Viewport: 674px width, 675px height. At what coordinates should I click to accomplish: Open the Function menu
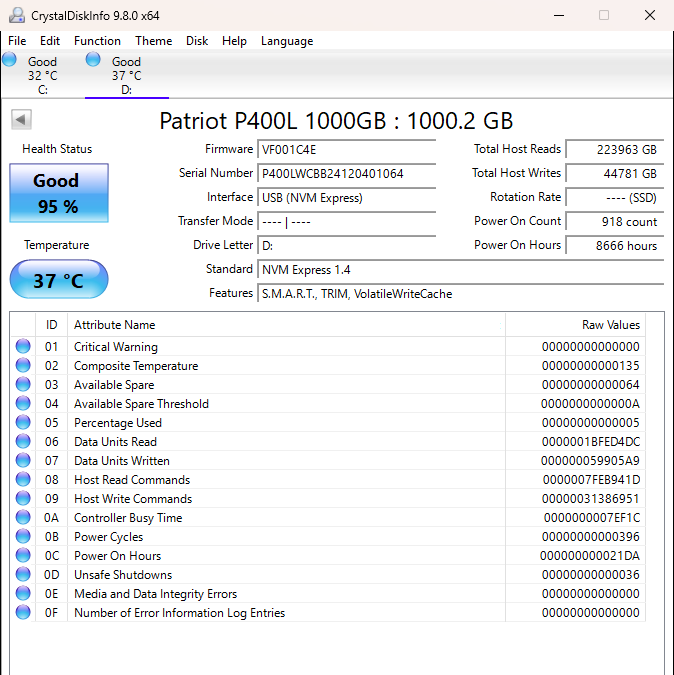tap(97, 41)
